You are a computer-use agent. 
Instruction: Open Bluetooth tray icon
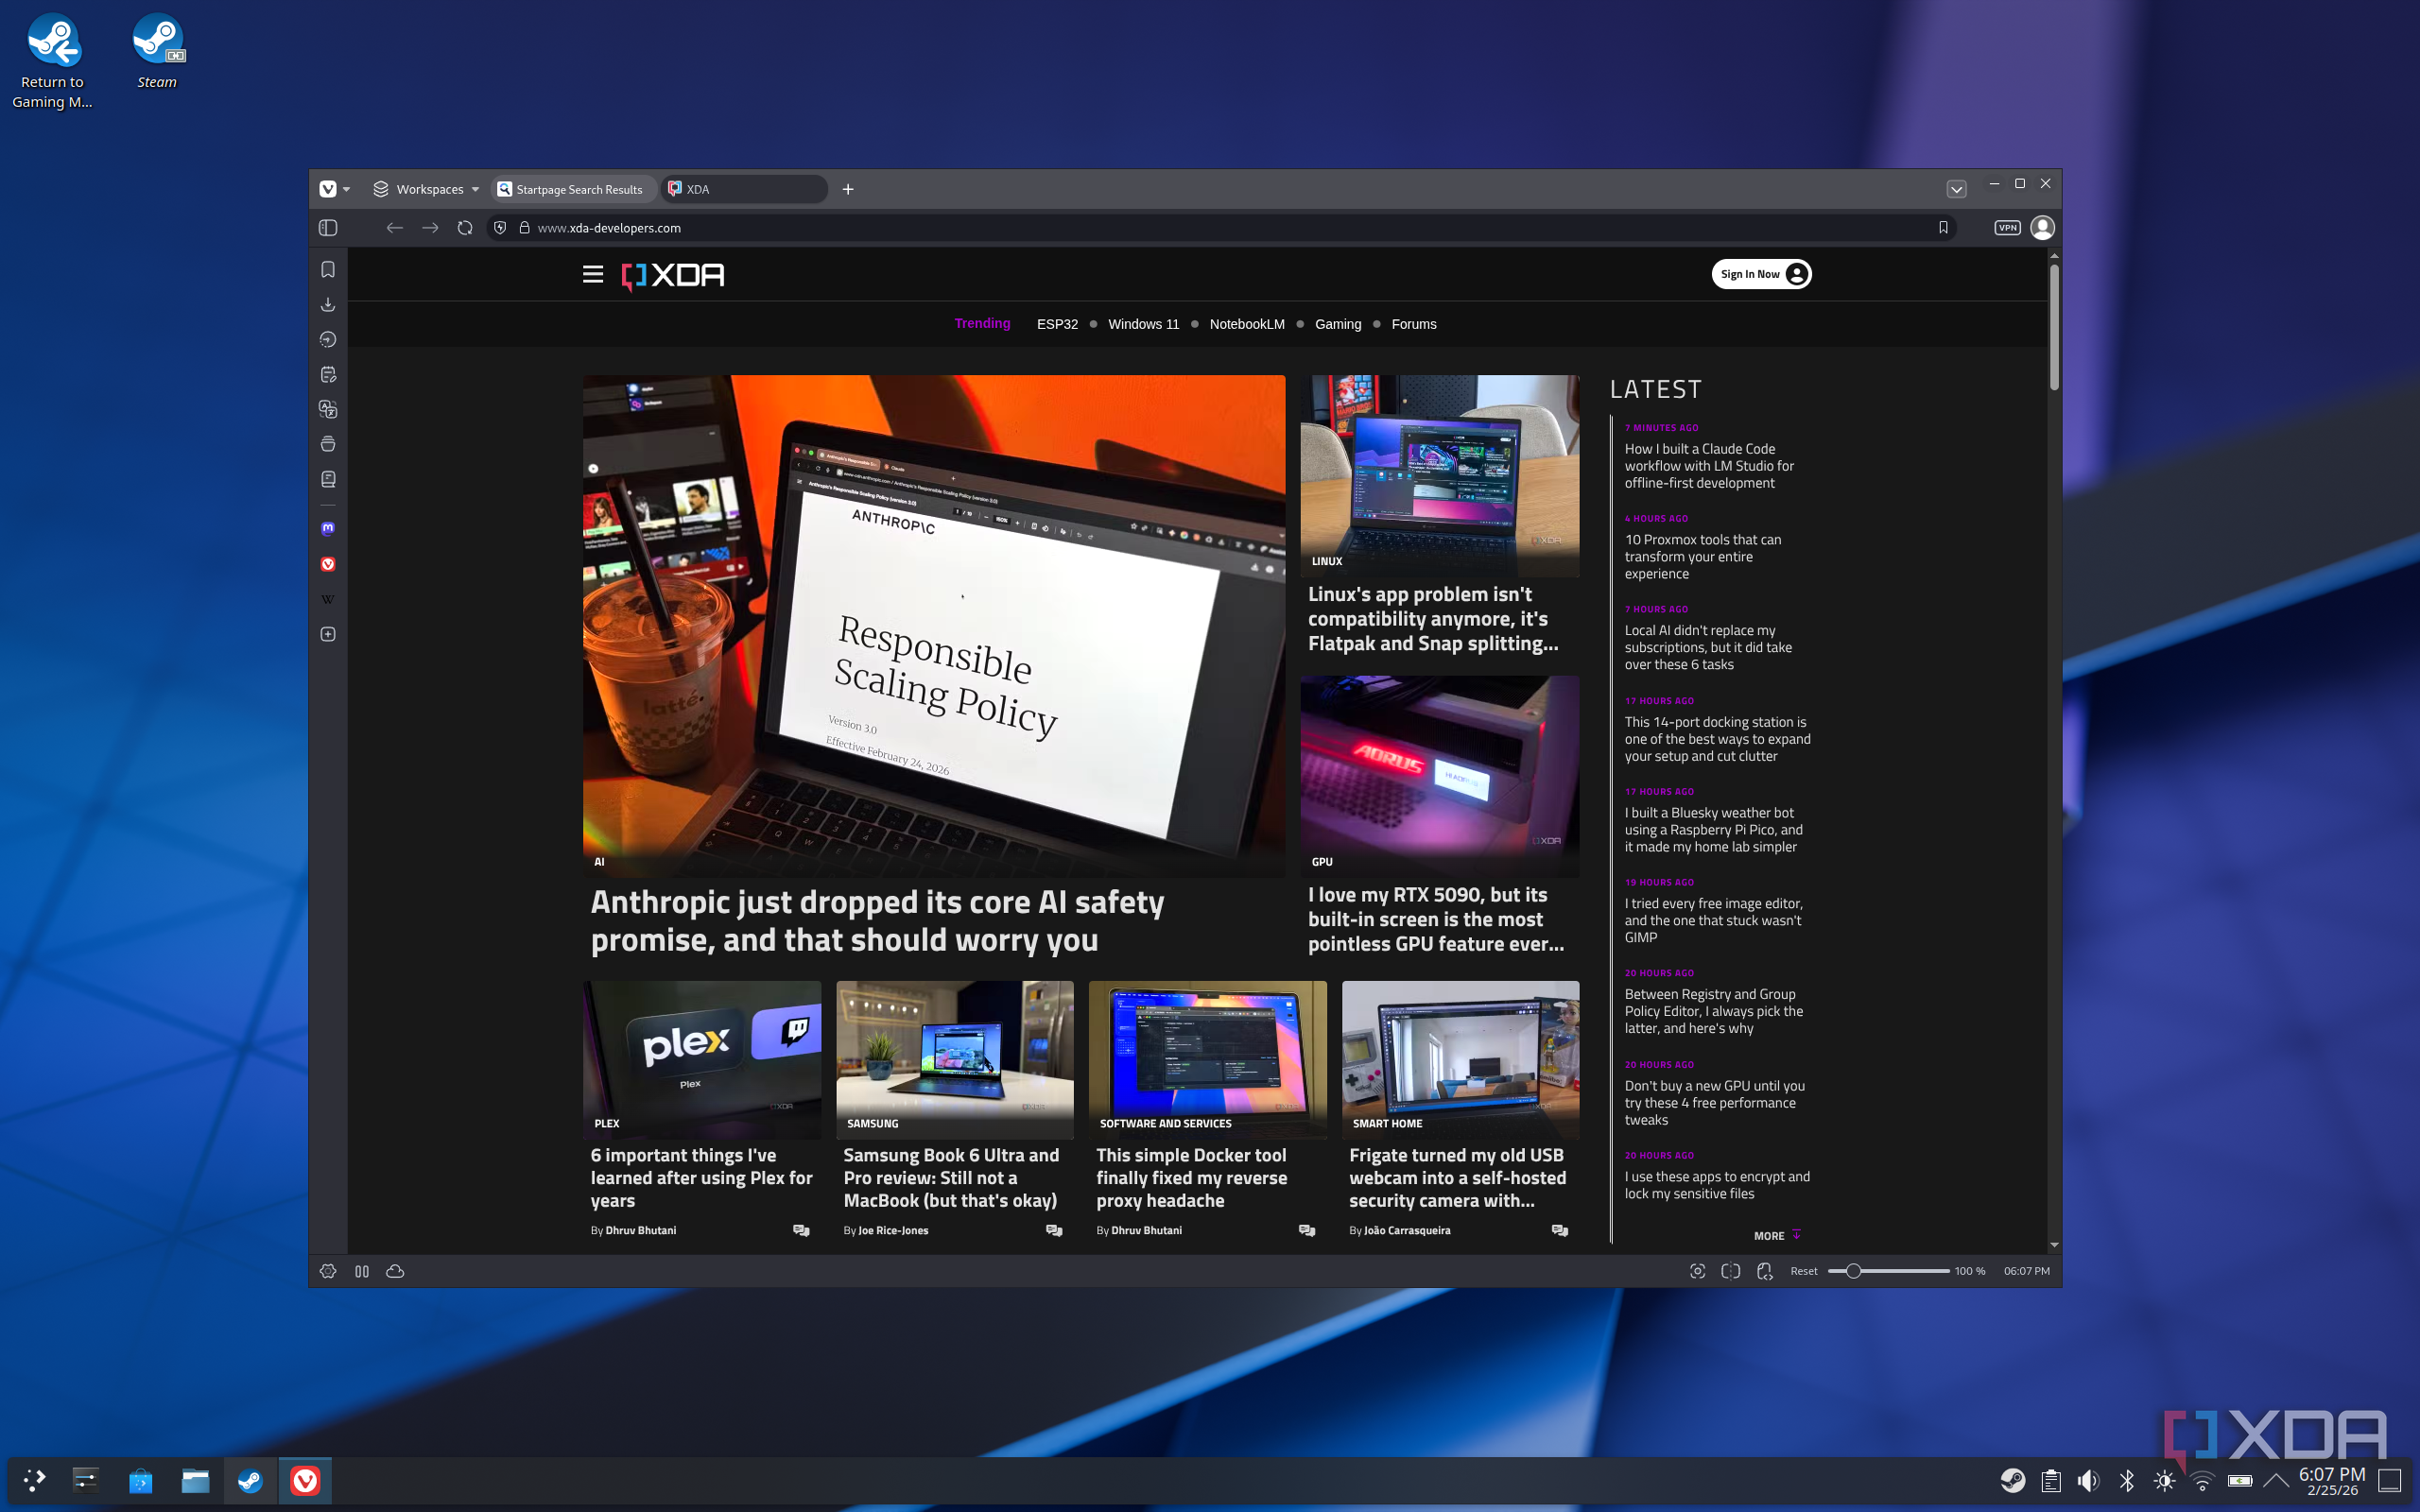coord(2126,1481)
